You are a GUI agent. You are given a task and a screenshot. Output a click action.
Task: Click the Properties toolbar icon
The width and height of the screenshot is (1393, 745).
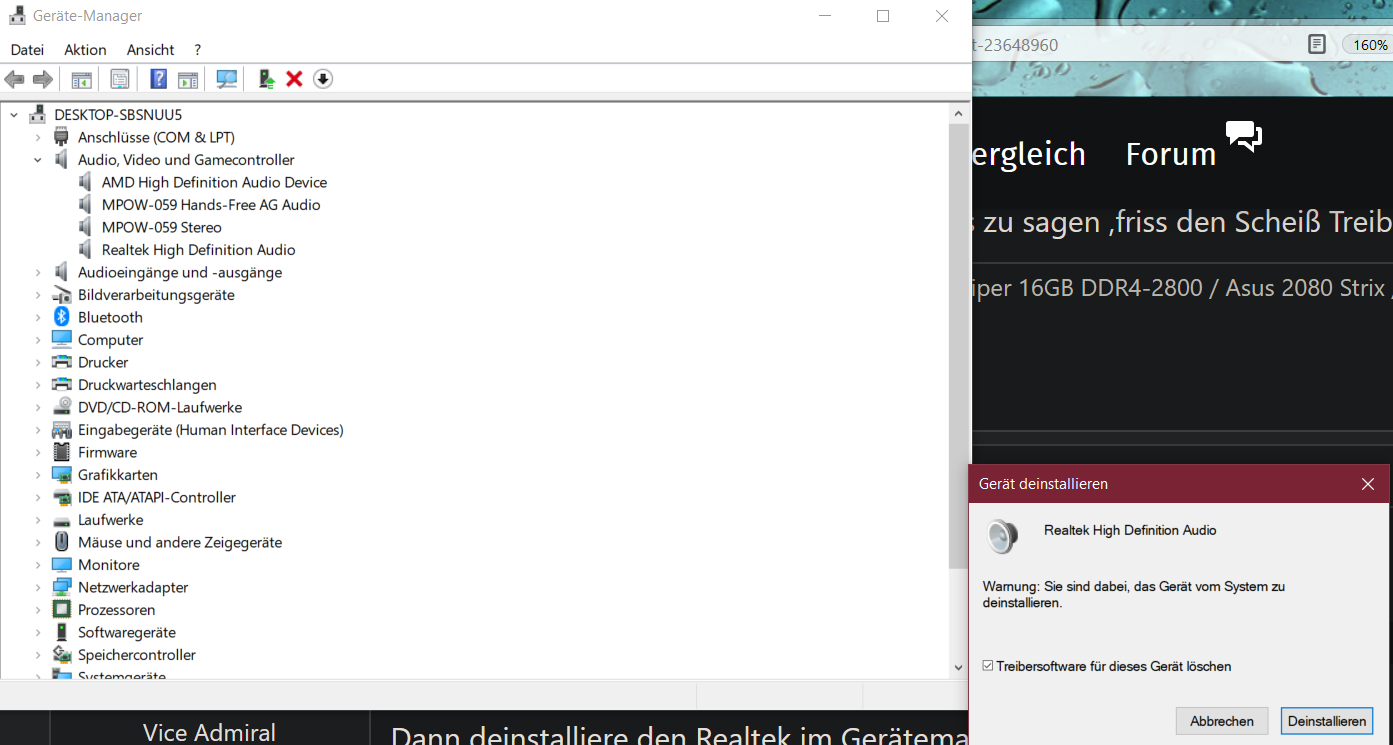pyautogui.click(x=119, y=79)
